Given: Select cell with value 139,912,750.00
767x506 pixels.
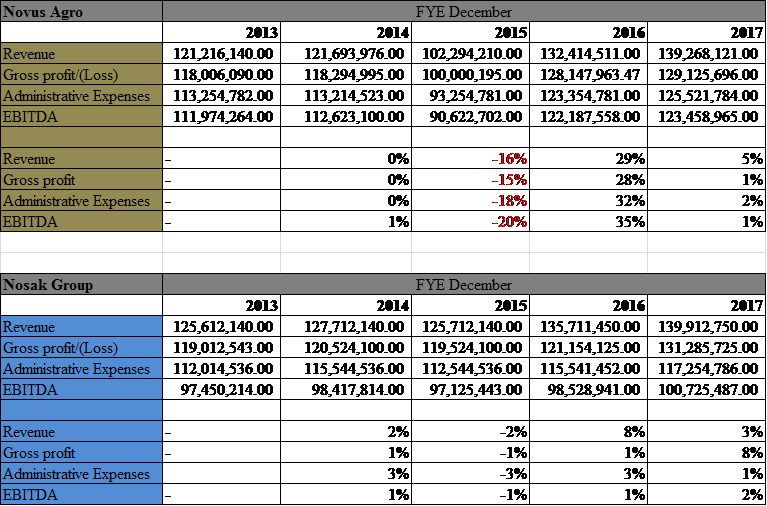Looking at the screenshot, I should [x=706, y=326].
